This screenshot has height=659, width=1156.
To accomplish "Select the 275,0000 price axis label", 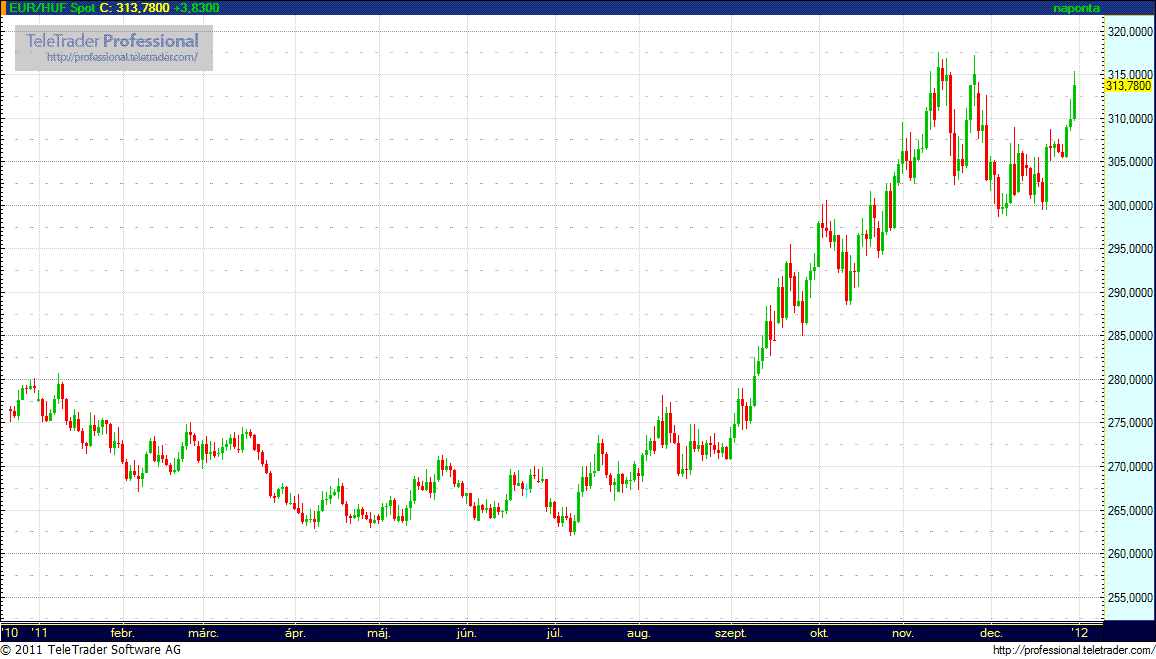I will (x=1129, y=423).
